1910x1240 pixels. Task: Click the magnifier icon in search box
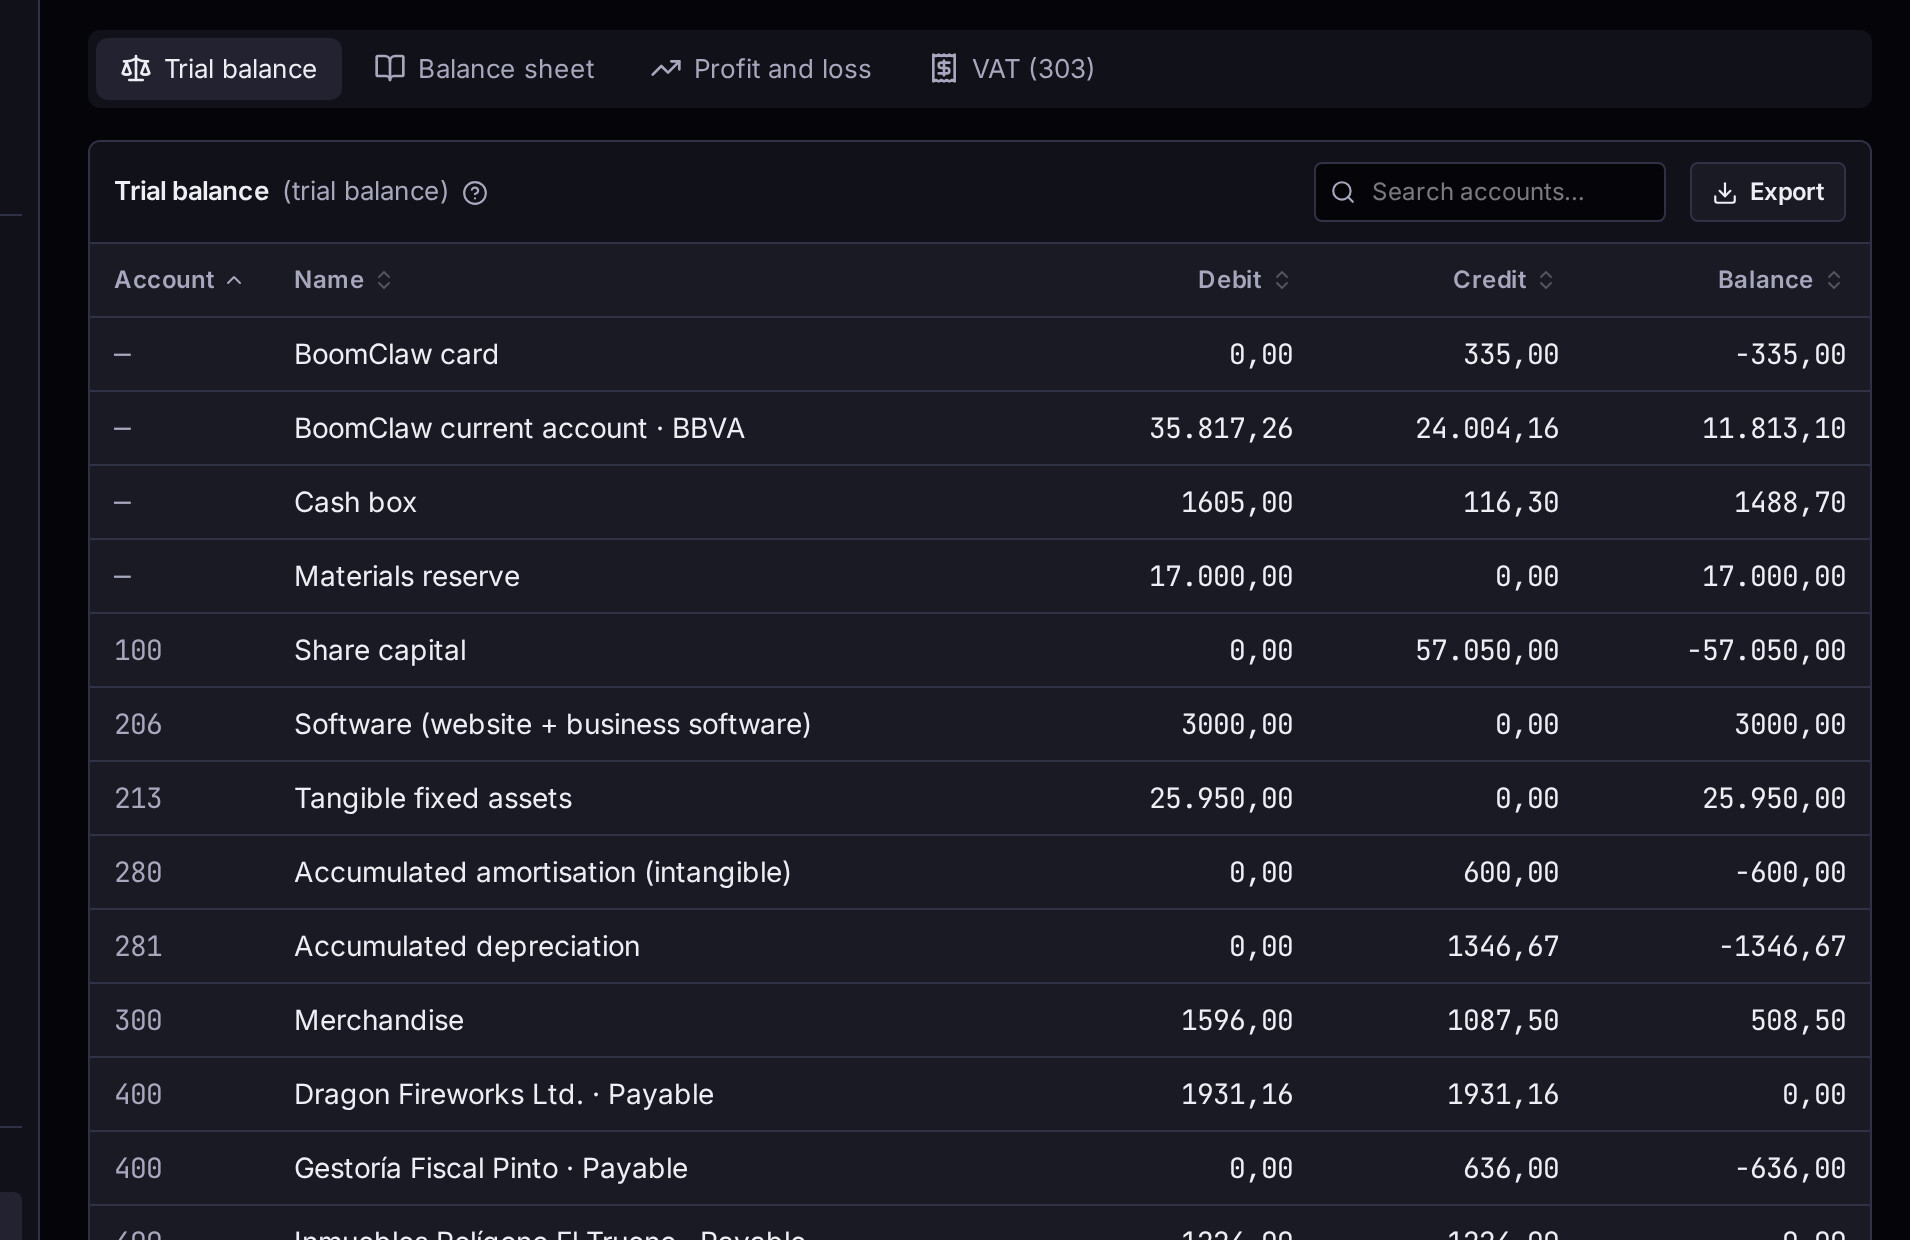[x=1343, y=192]
